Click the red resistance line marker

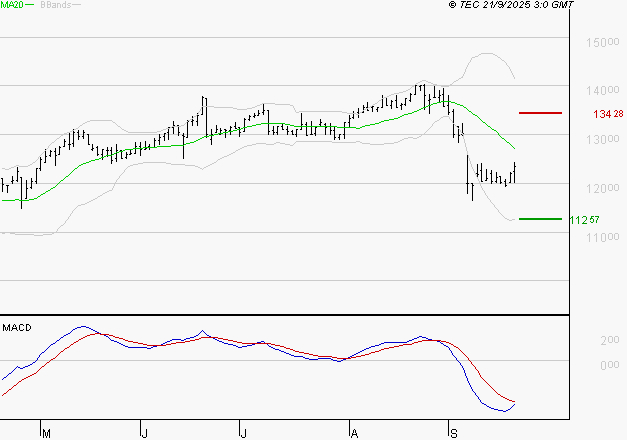pos(540,113)
